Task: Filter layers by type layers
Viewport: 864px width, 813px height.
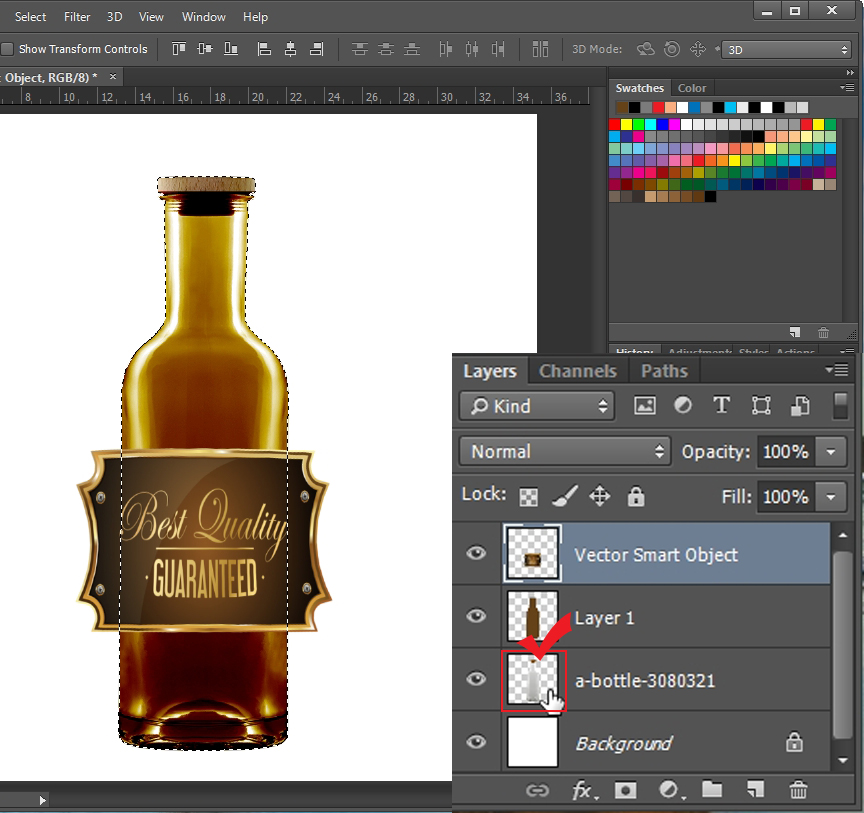Action: (x=722, y=406)
